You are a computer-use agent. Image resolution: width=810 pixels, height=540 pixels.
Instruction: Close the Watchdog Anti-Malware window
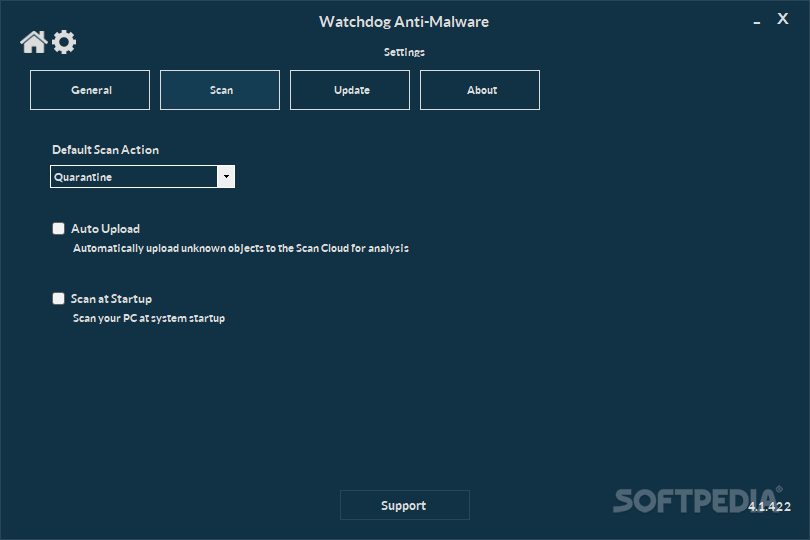click(783, 19)
